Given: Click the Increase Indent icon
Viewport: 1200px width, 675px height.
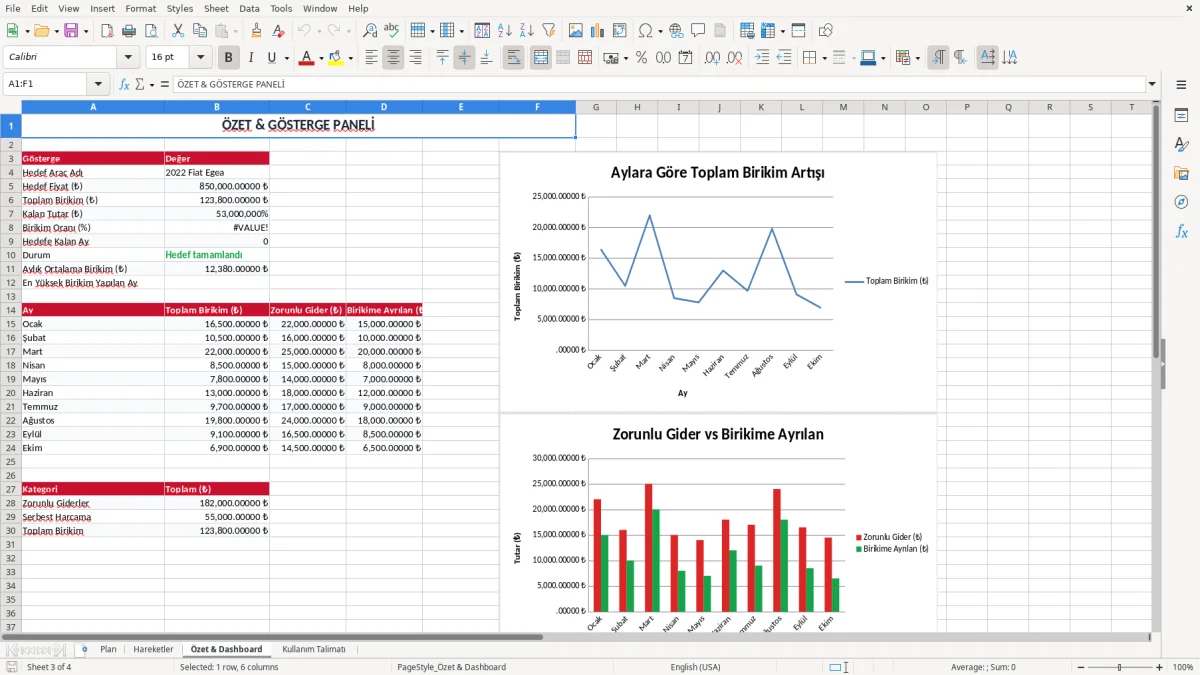Looking at the screenshot, I should click(762, 58).
